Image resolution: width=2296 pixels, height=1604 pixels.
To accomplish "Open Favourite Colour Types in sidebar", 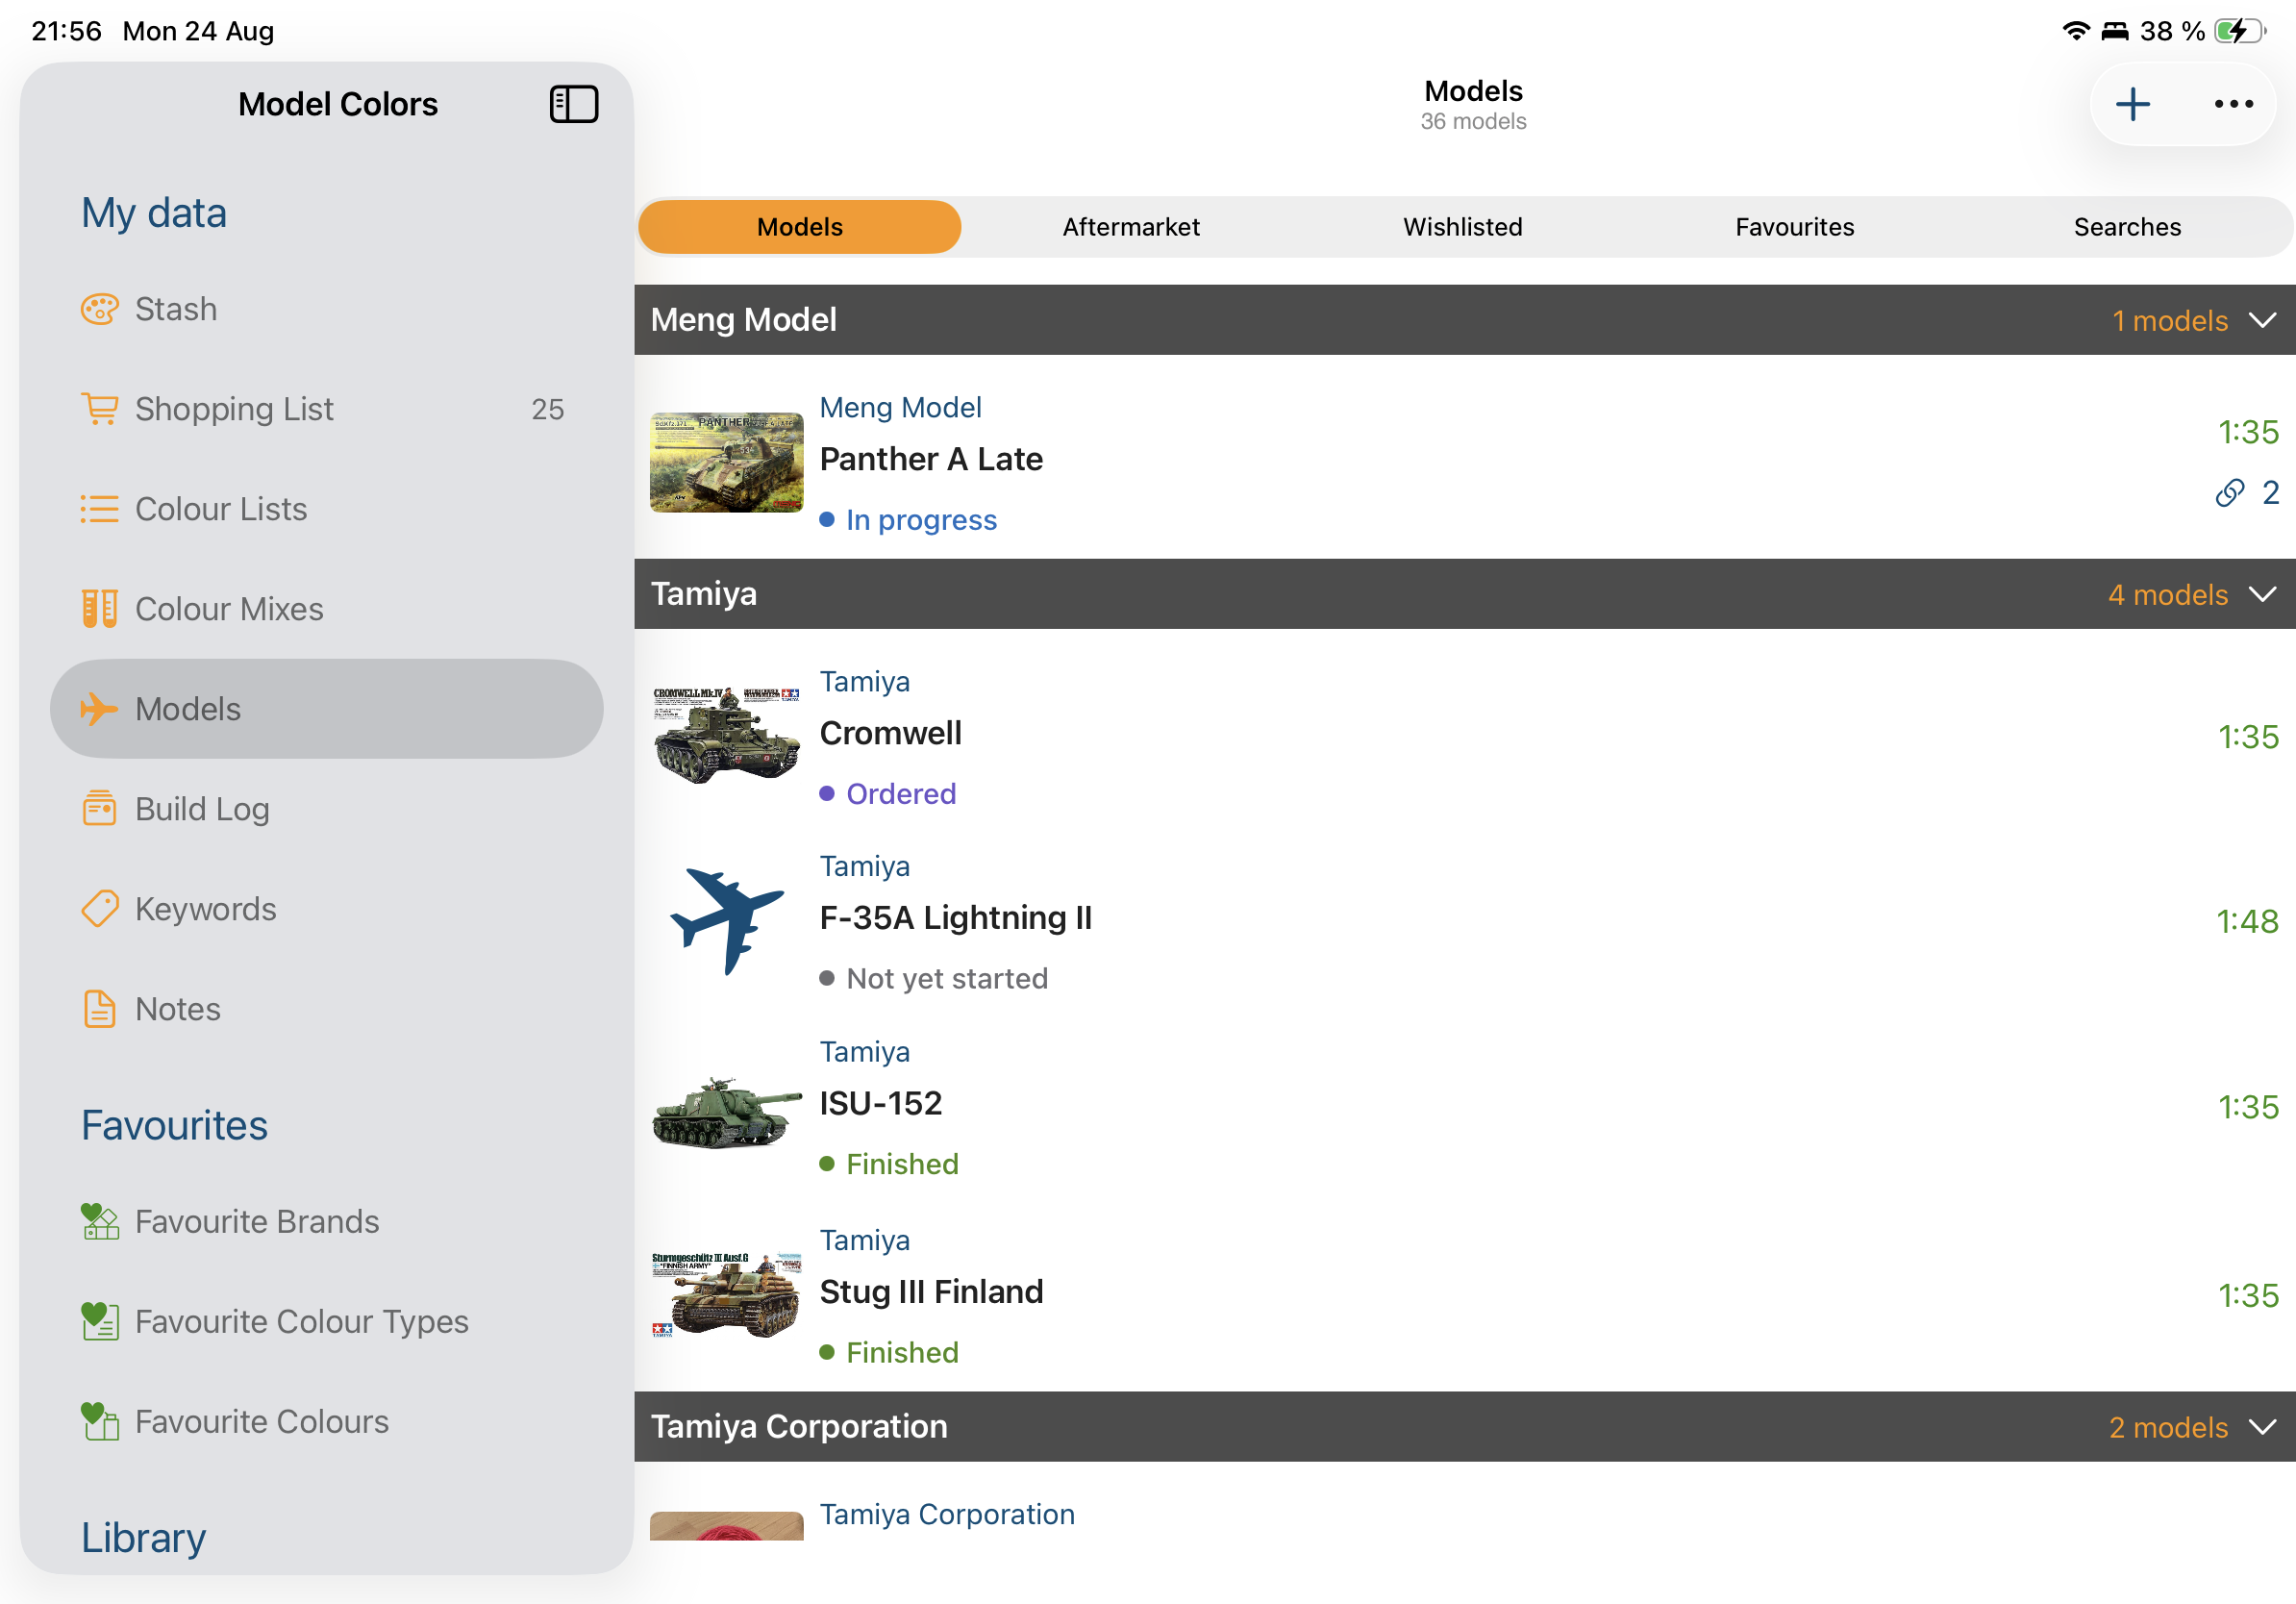I will pyautogui.click(x=326, y=1321).
